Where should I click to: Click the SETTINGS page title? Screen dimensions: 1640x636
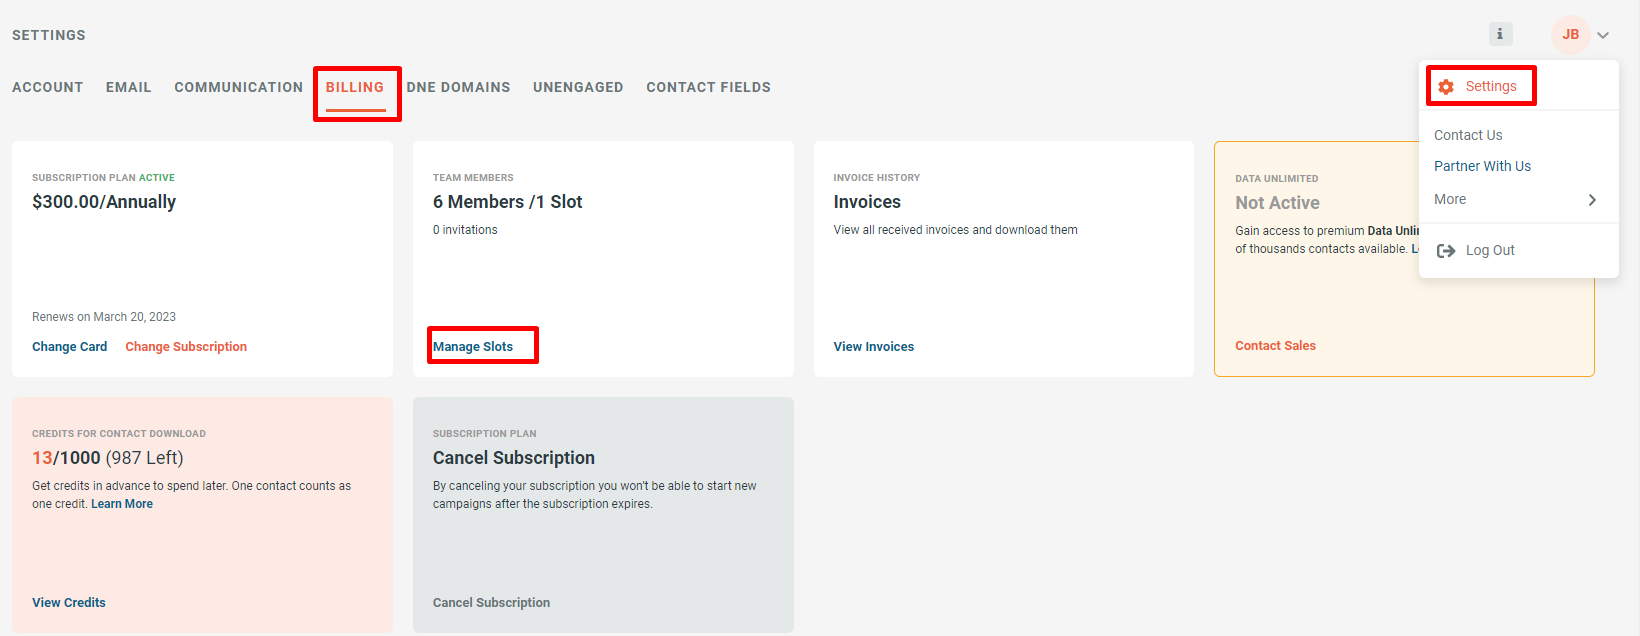49,35
